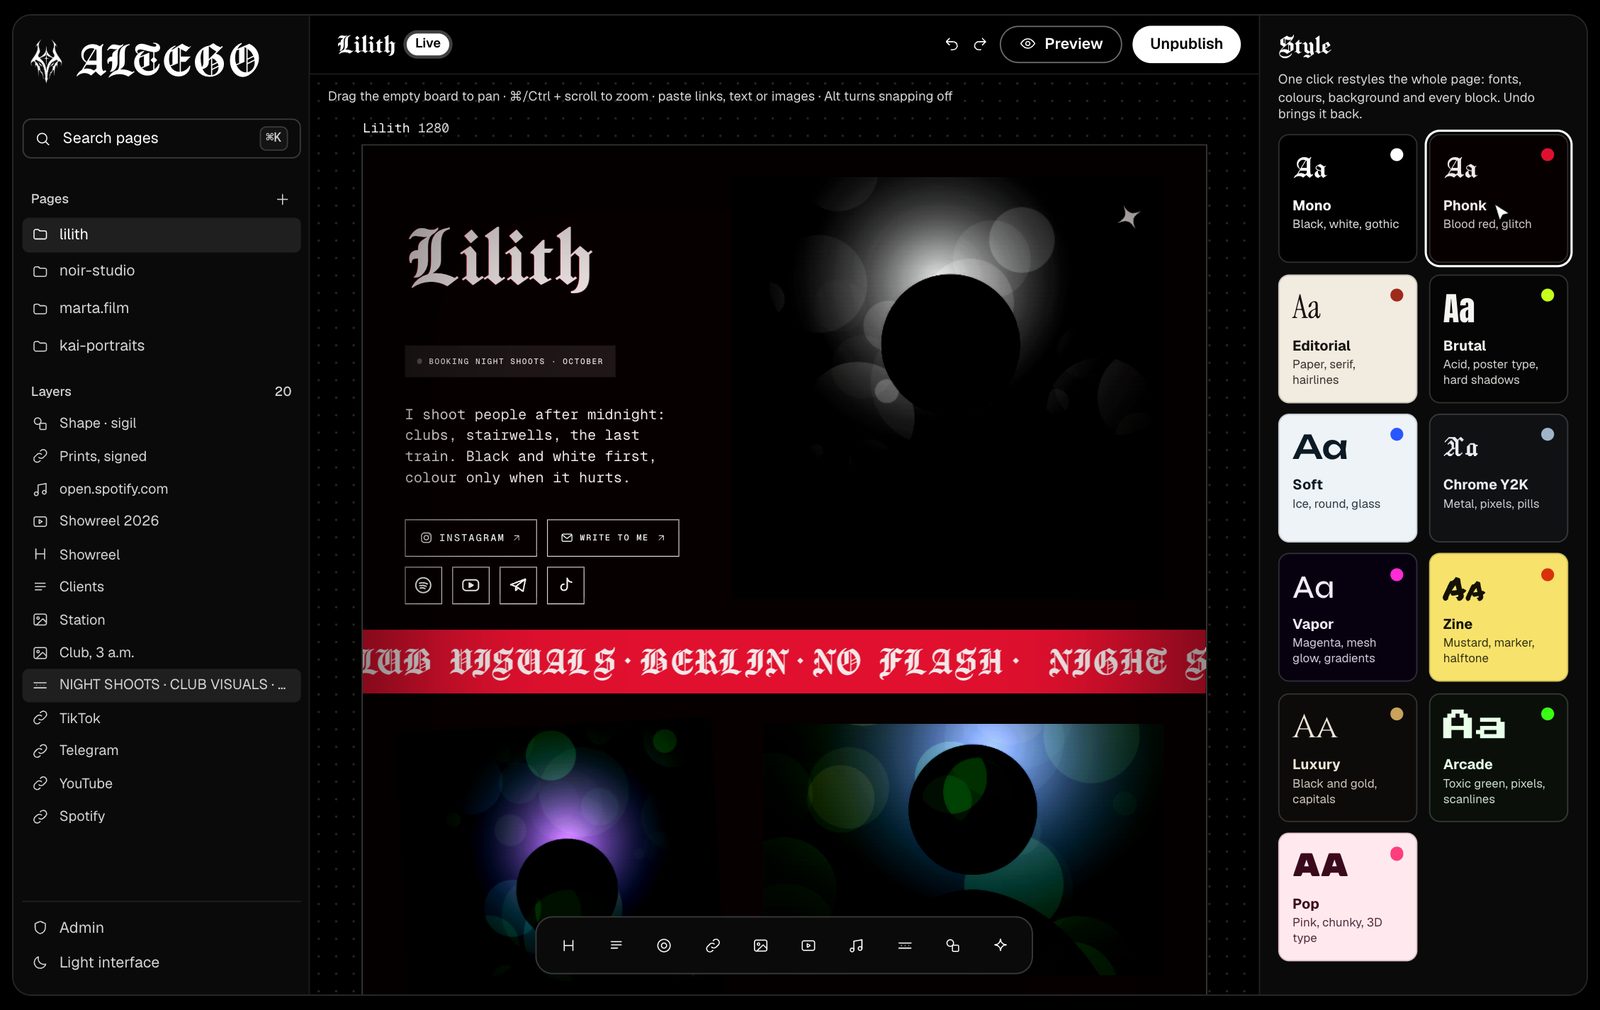The image size is (1600, 1010).
Task: Add a shape block from bottom toolbar
Action: [x=952, y=945]
